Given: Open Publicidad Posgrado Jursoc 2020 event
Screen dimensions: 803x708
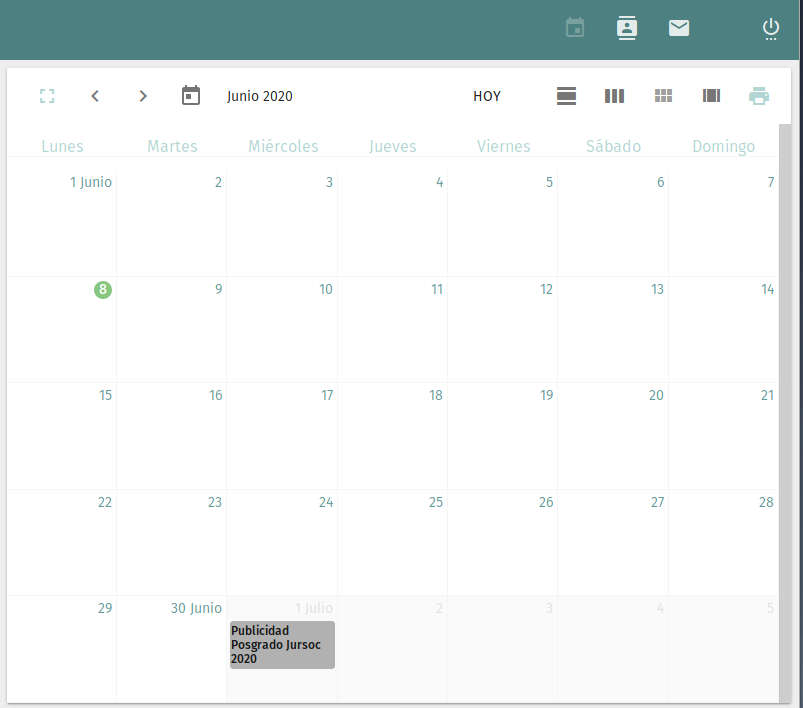Looking at the screenshot, I should click(282, 645).
